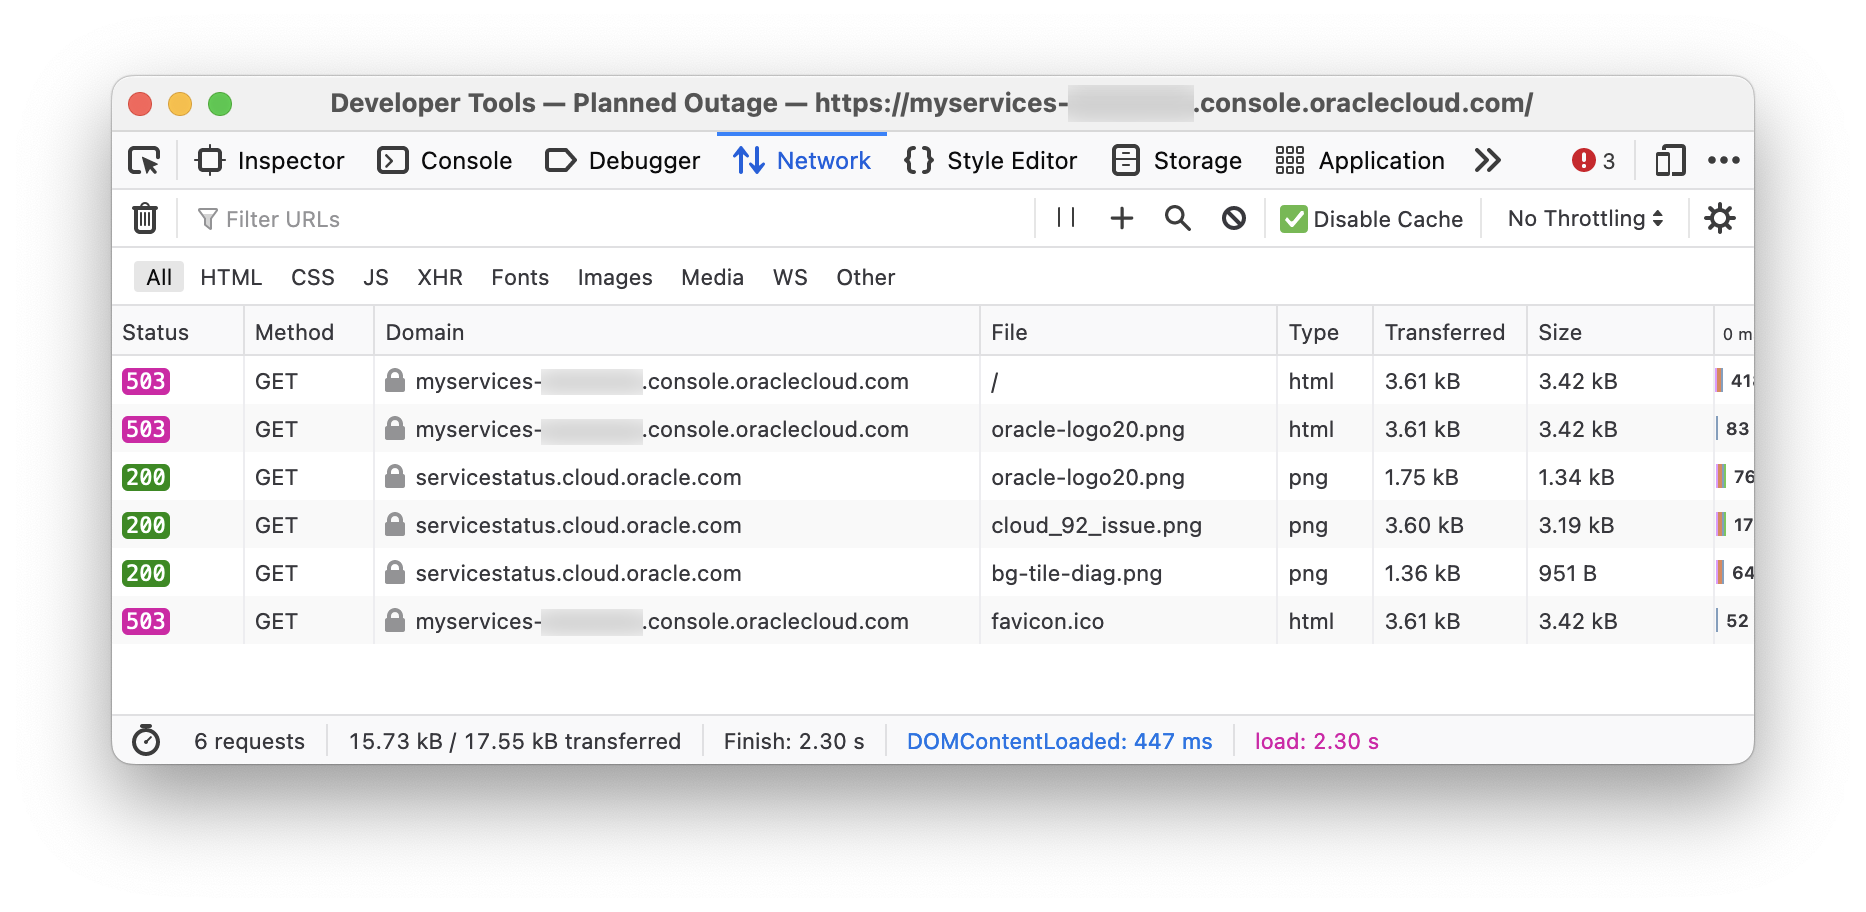Viewport: 1866px width, 912px height.
Task: Open the Debugger tab
Action: (622, 161)
